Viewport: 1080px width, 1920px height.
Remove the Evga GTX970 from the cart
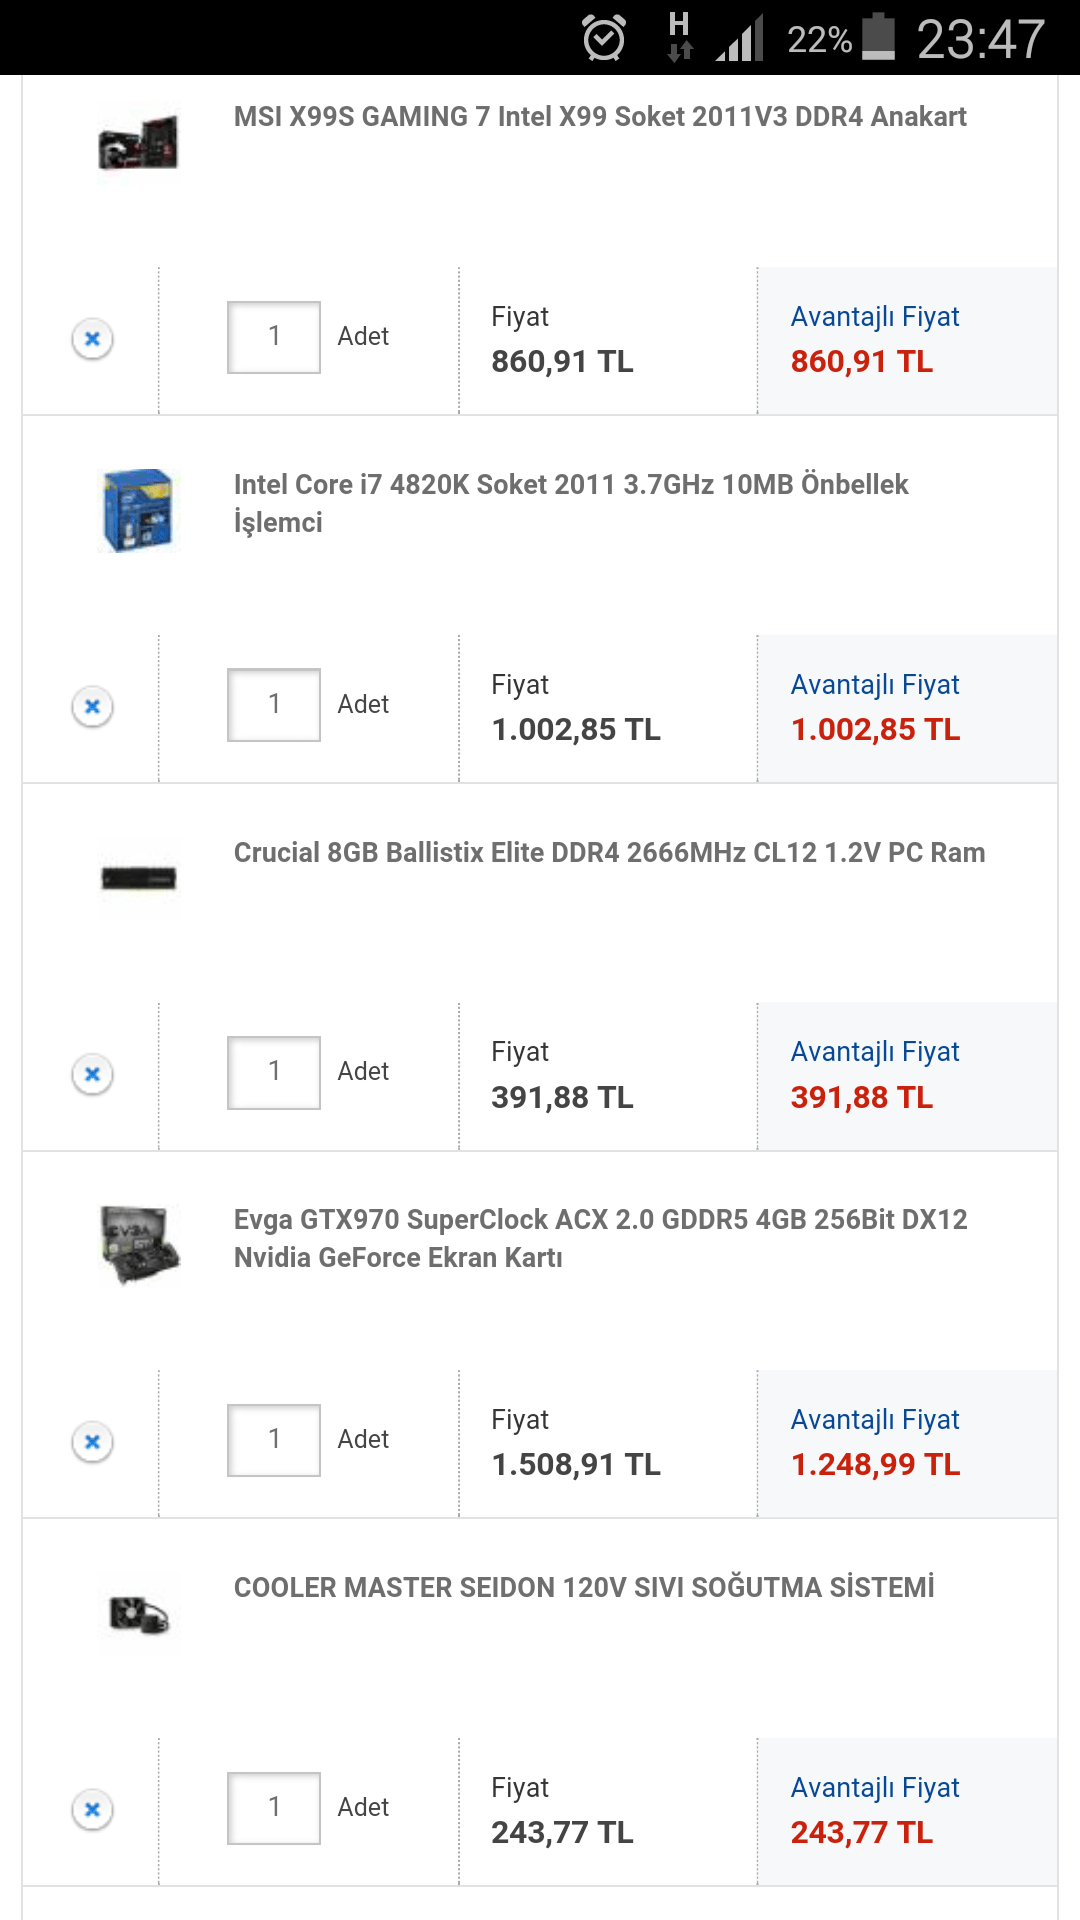(x=92, y=1441)
